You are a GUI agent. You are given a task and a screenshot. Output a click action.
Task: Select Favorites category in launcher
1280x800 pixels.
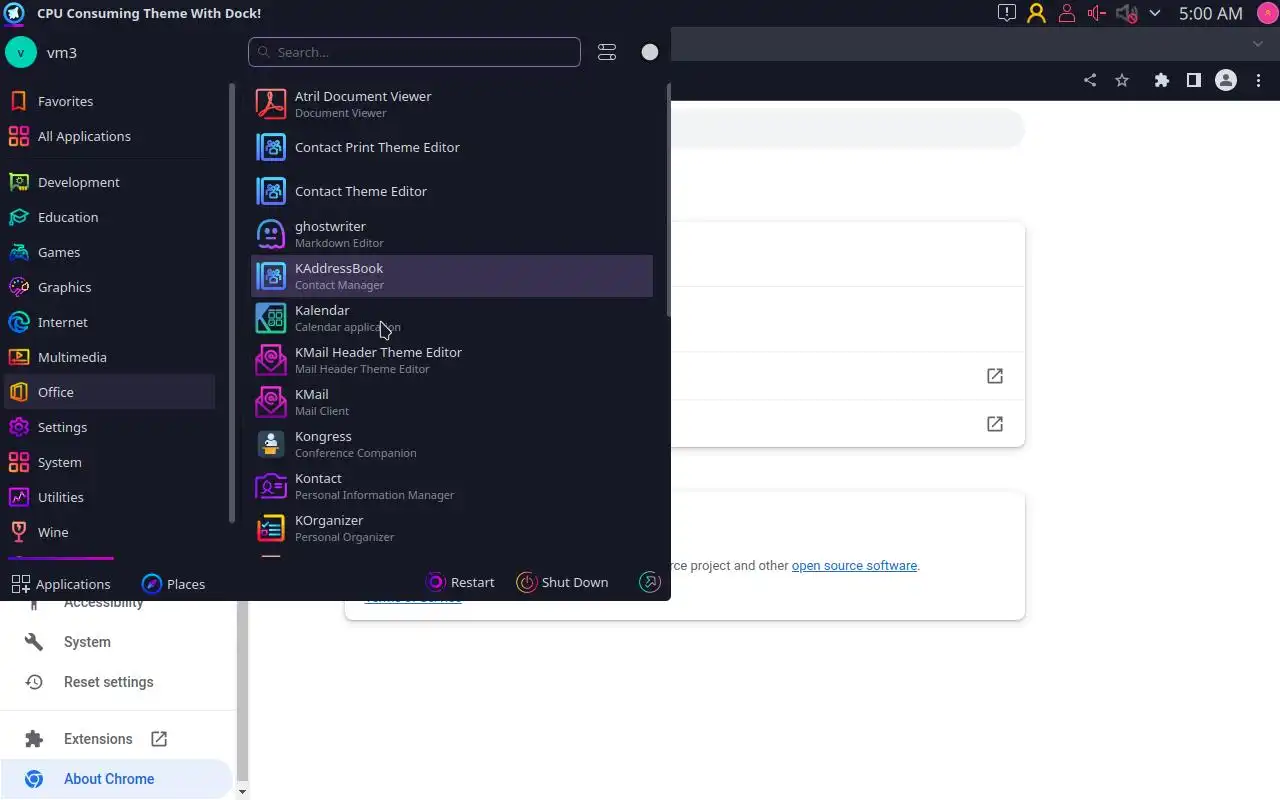pos(110,101)
